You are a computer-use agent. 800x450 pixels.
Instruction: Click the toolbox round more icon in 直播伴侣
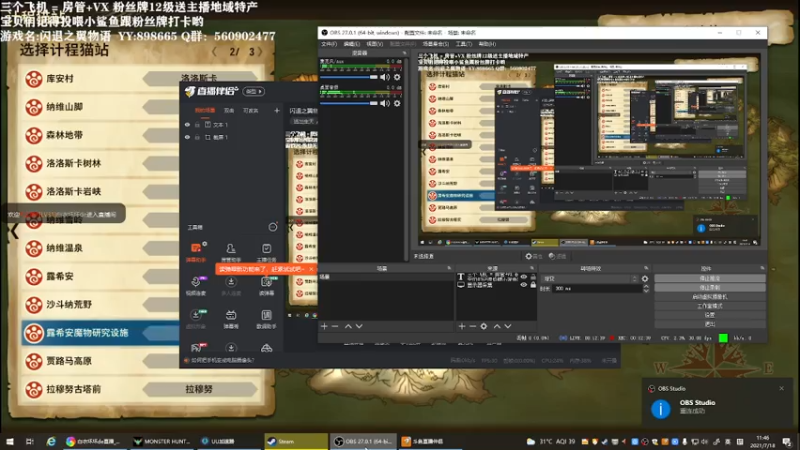(x=273, y=227)
